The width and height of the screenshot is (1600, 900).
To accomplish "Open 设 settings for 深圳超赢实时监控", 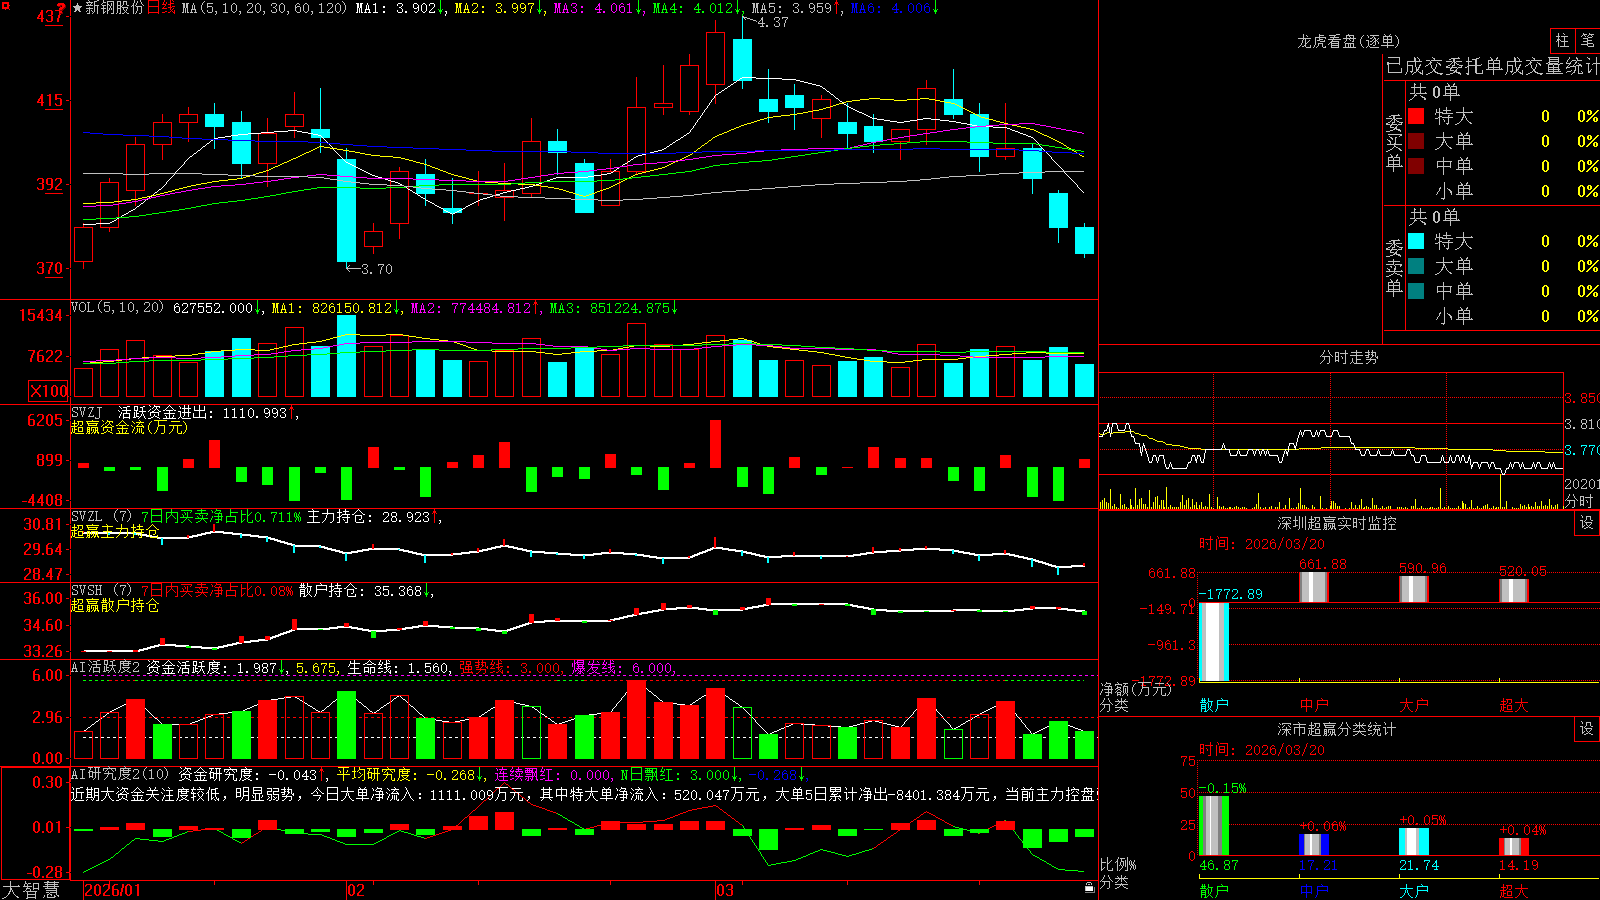I will [1587, 523].
